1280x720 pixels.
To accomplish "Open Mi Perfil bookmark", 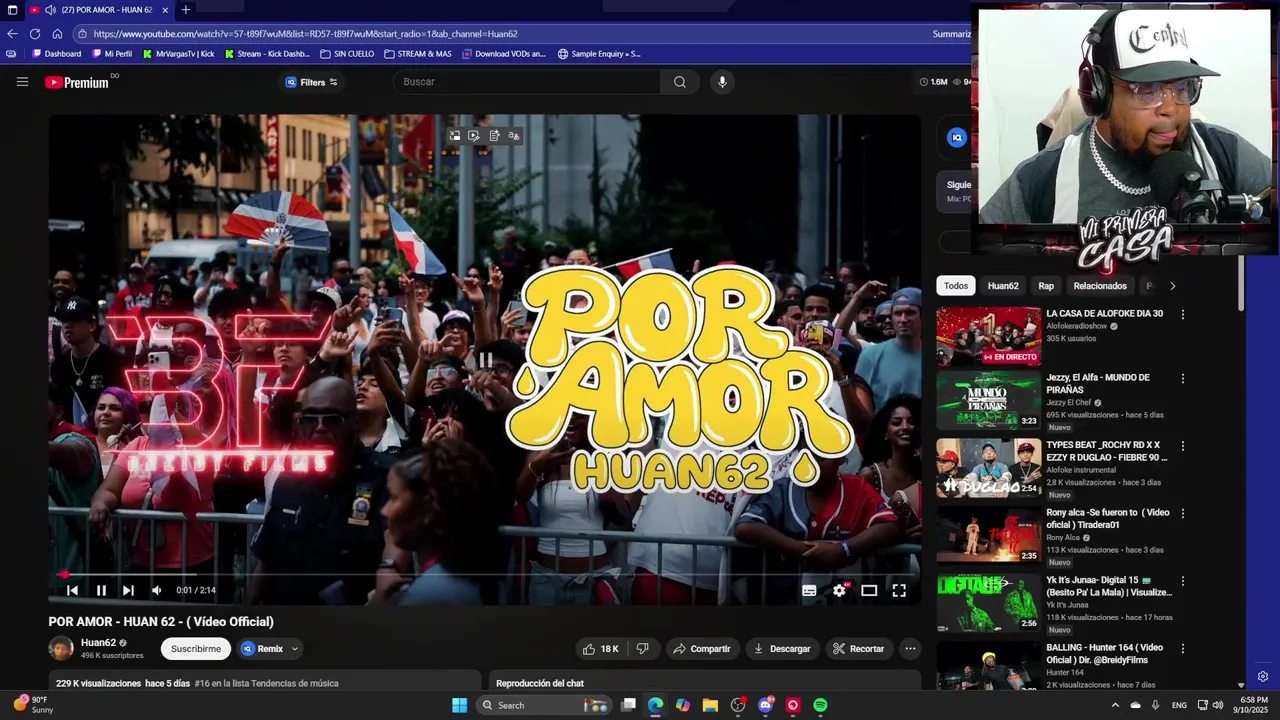I will point(112,54).
